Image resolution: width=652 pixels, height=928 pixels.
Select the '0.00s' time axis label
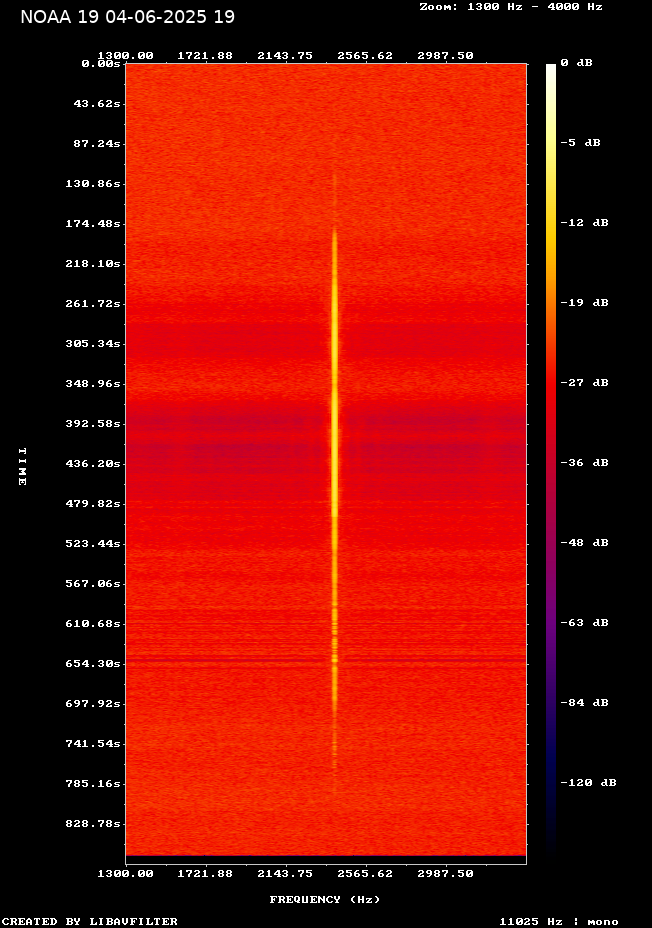pos(101,63)
